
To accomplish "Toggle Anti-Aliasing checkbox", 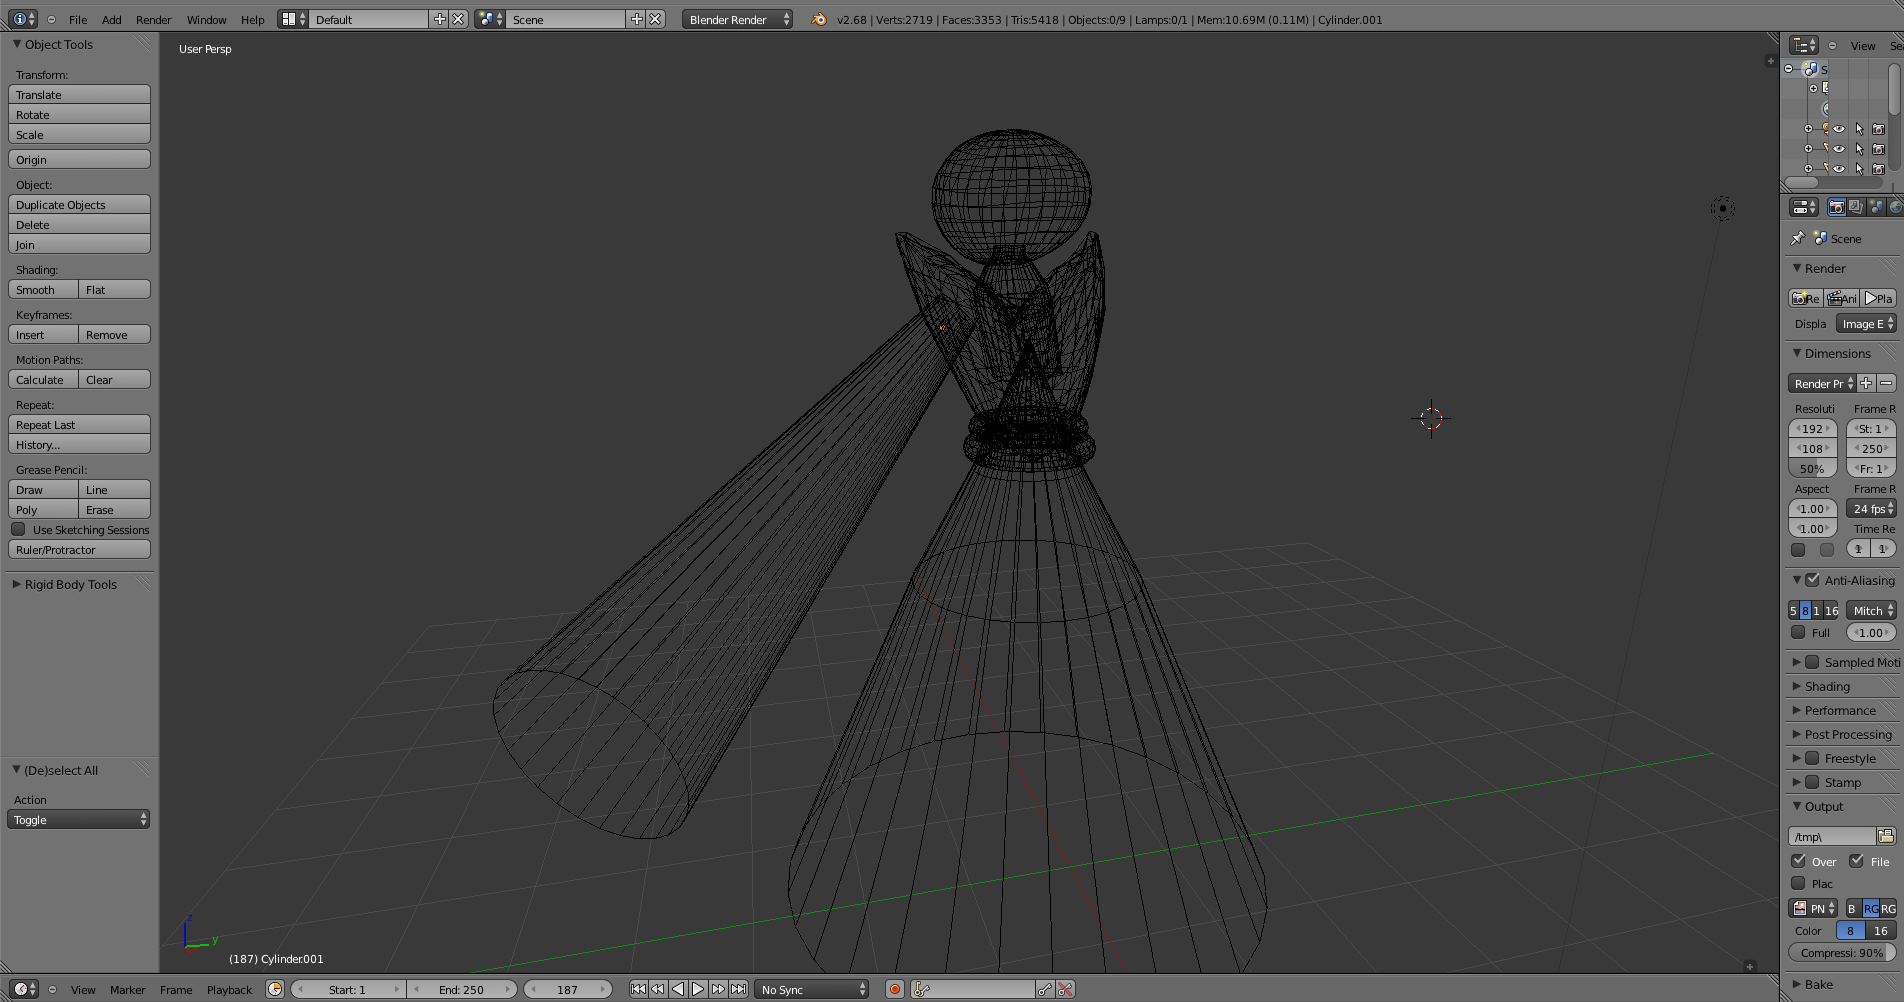I will 1812,580.
